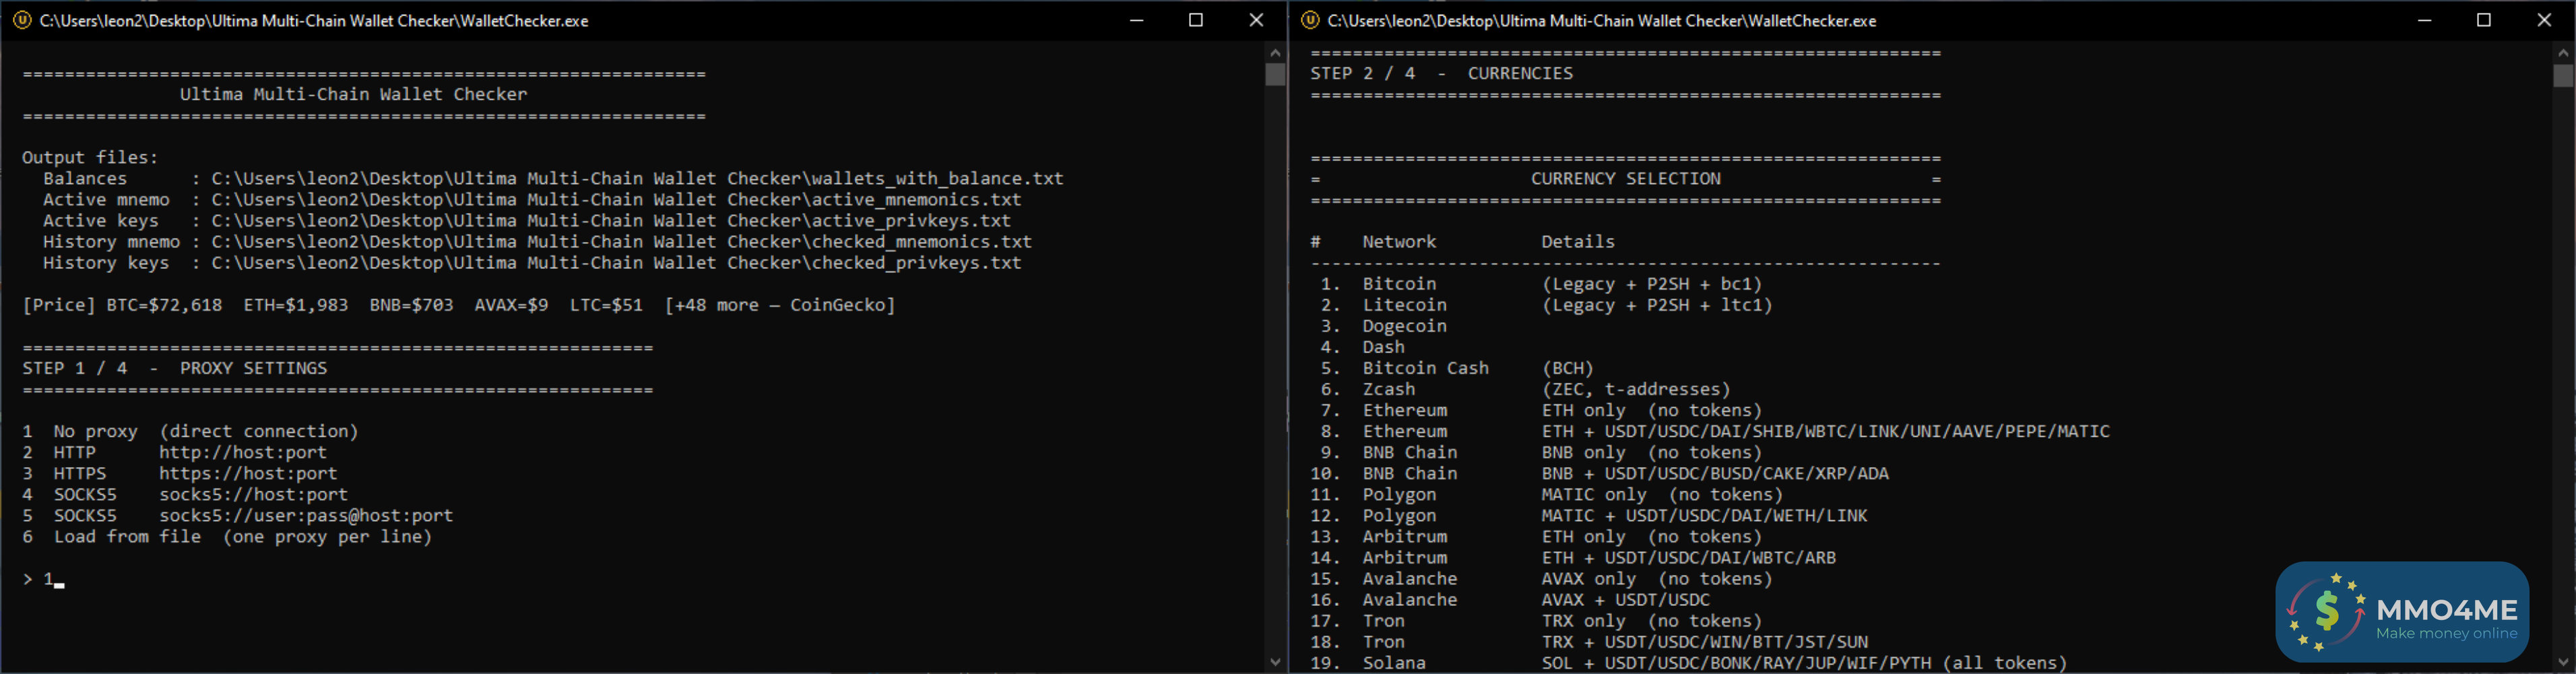The height and width of the screenshot is (674, 2576).
Task: Click the BNB=$703 price value
Action: click(411, 305)
